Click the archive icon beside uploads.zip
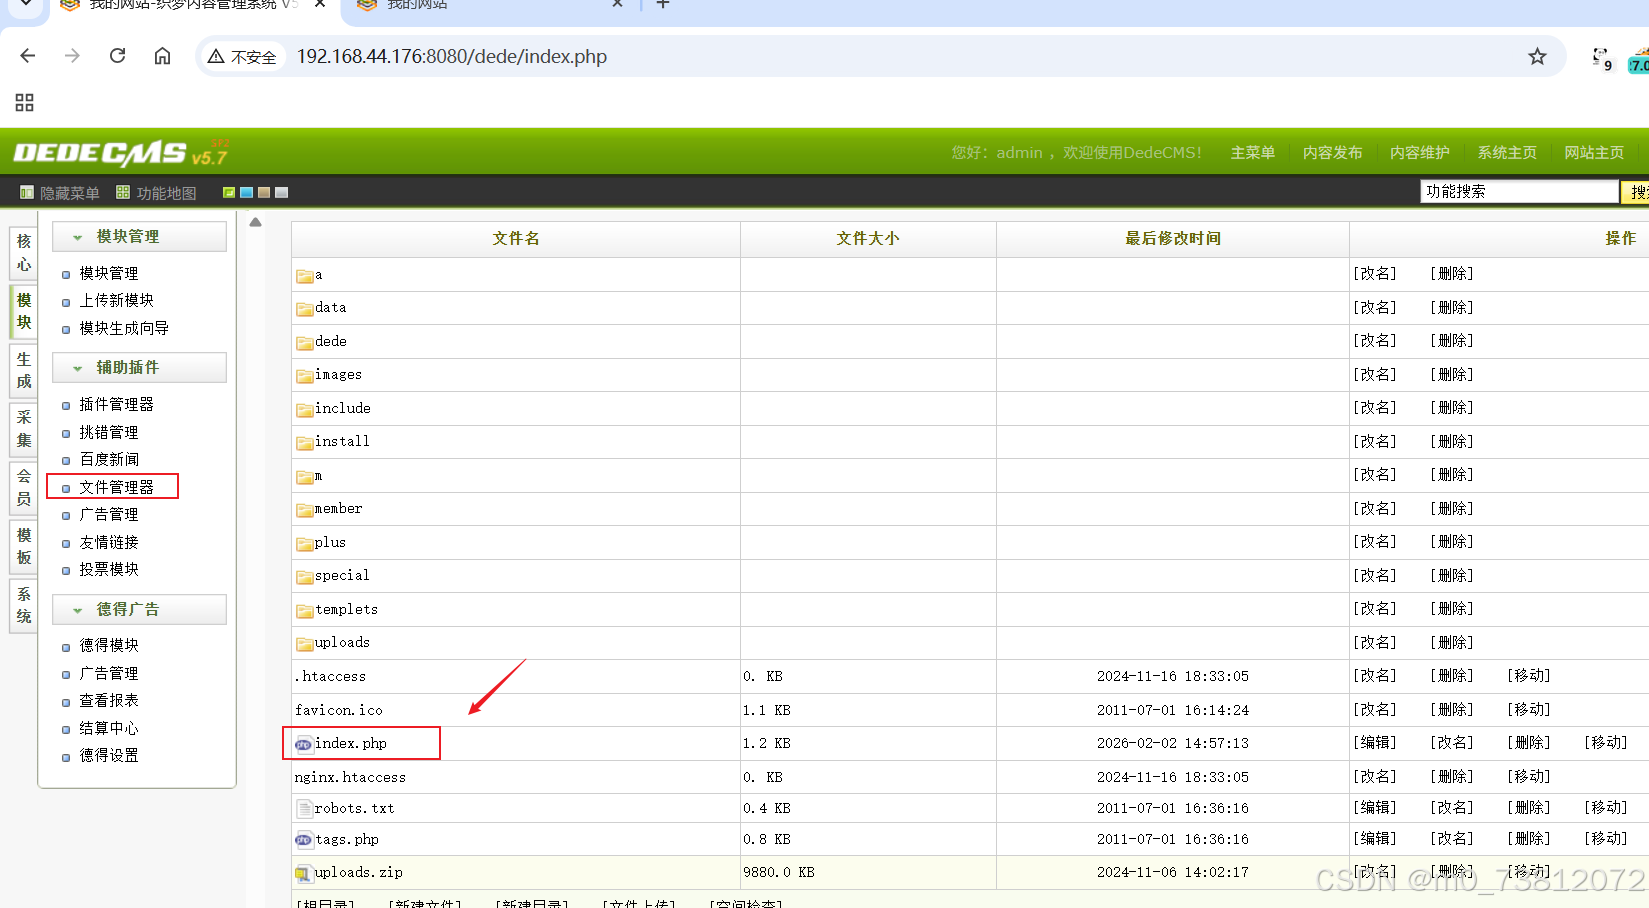The width and height of the screenshot is (1649, 908). point(303,873)
